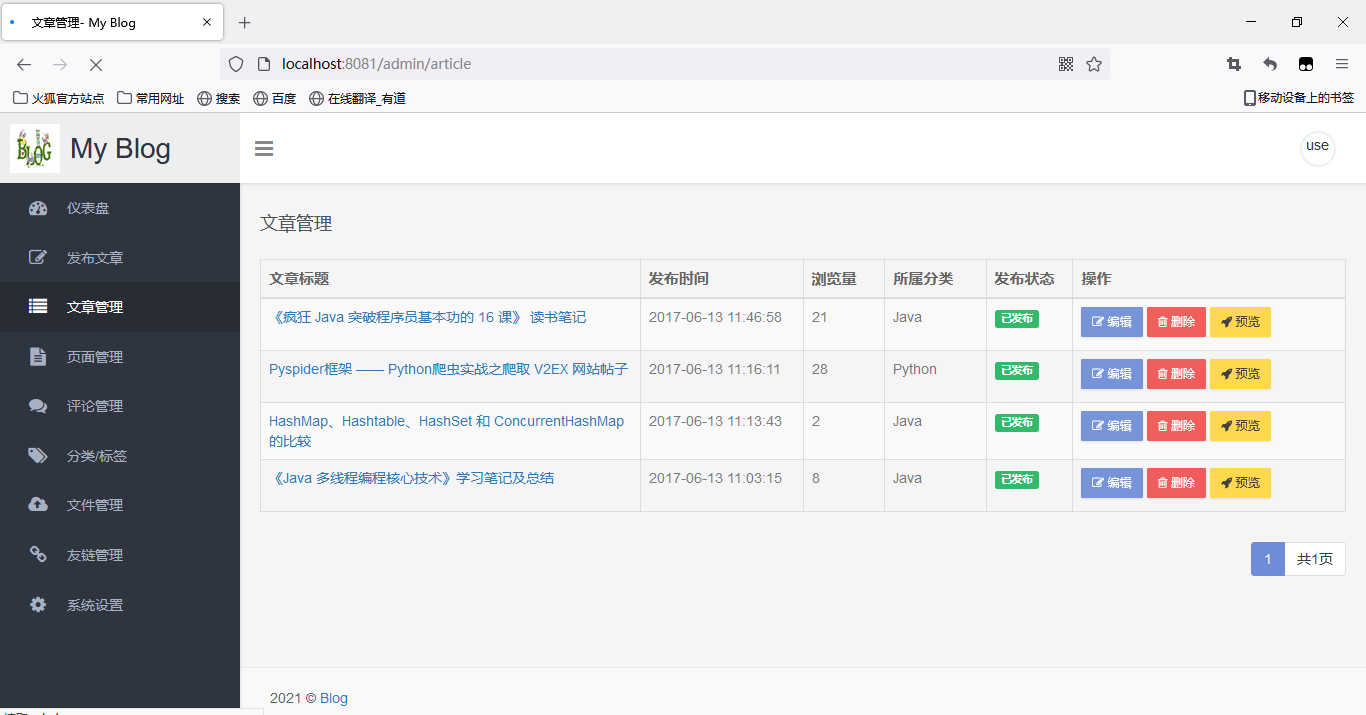The height and width of the screenshot is (715, 1366).
Task: Click the list icon beside 文章管理
Action: 38,307
